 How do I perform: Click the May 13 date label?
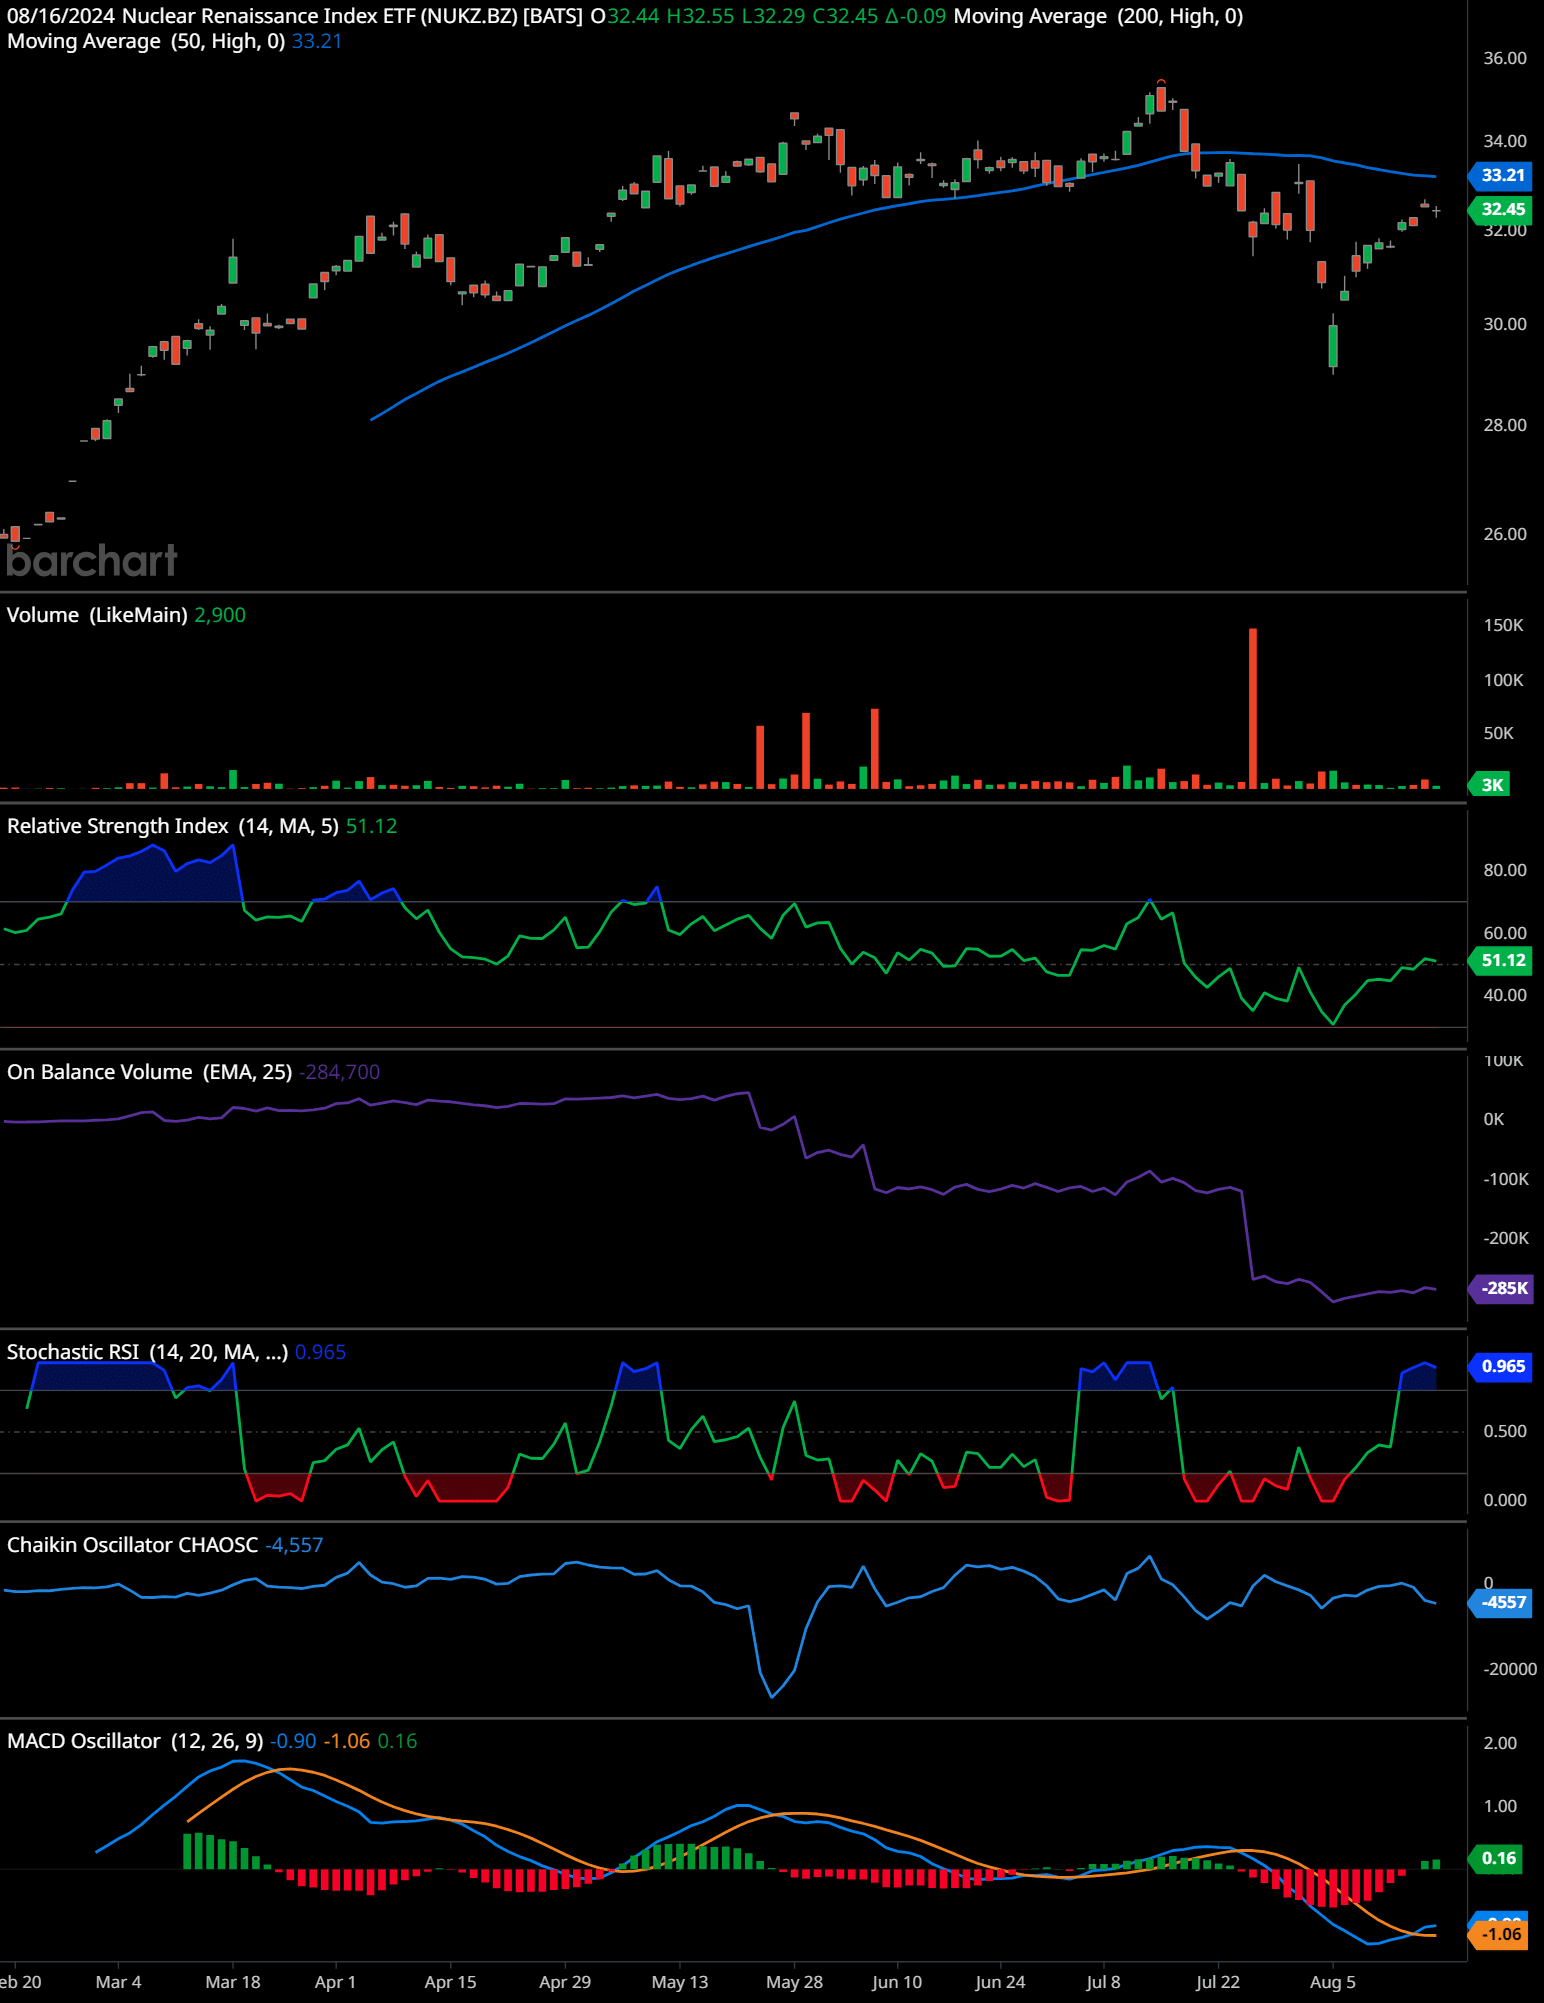pos(679,1982)
